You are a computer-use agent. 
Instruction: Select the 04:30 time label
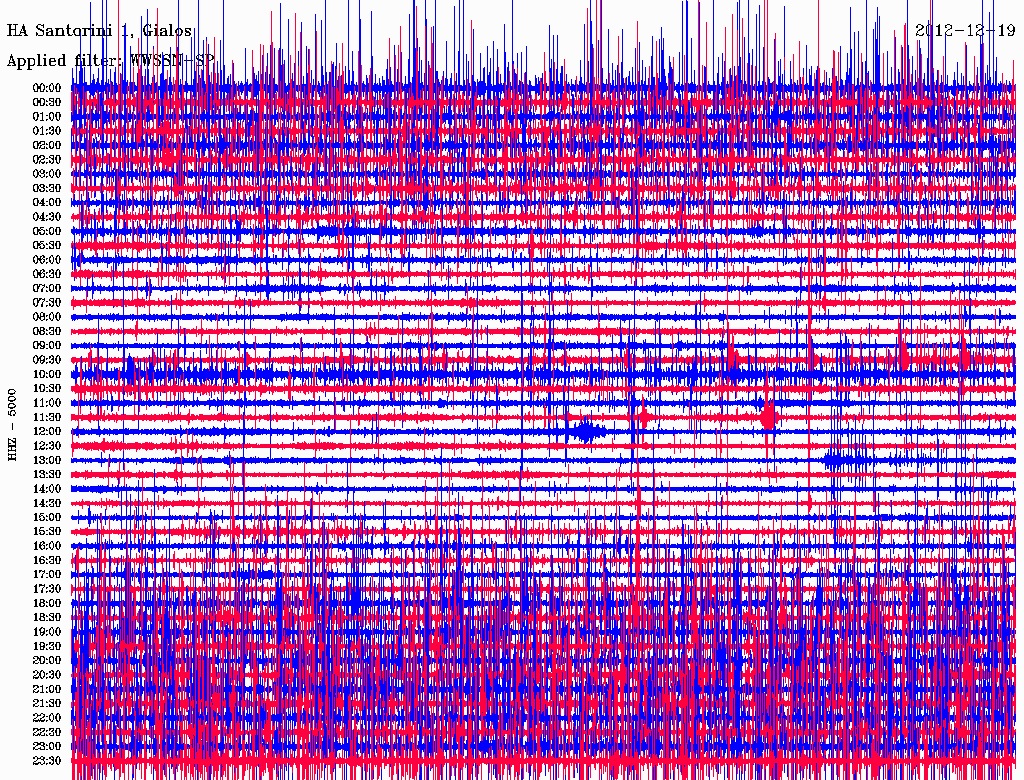pyautogui.click(x=47, y=217)
